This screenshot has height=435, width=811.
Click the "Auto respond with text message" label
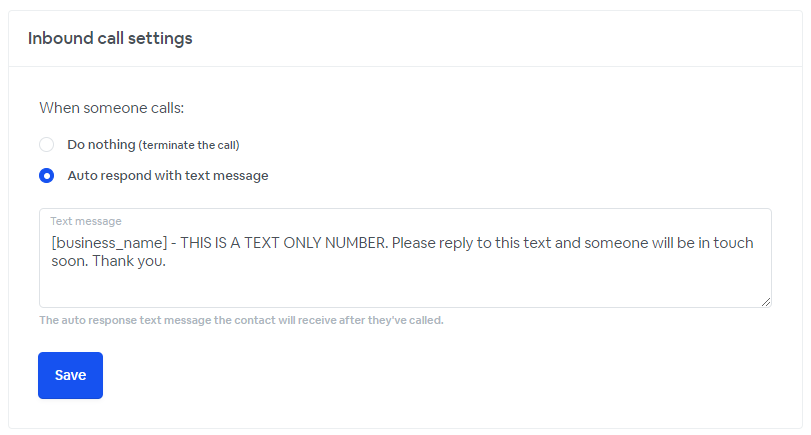(x=168, y=176)
